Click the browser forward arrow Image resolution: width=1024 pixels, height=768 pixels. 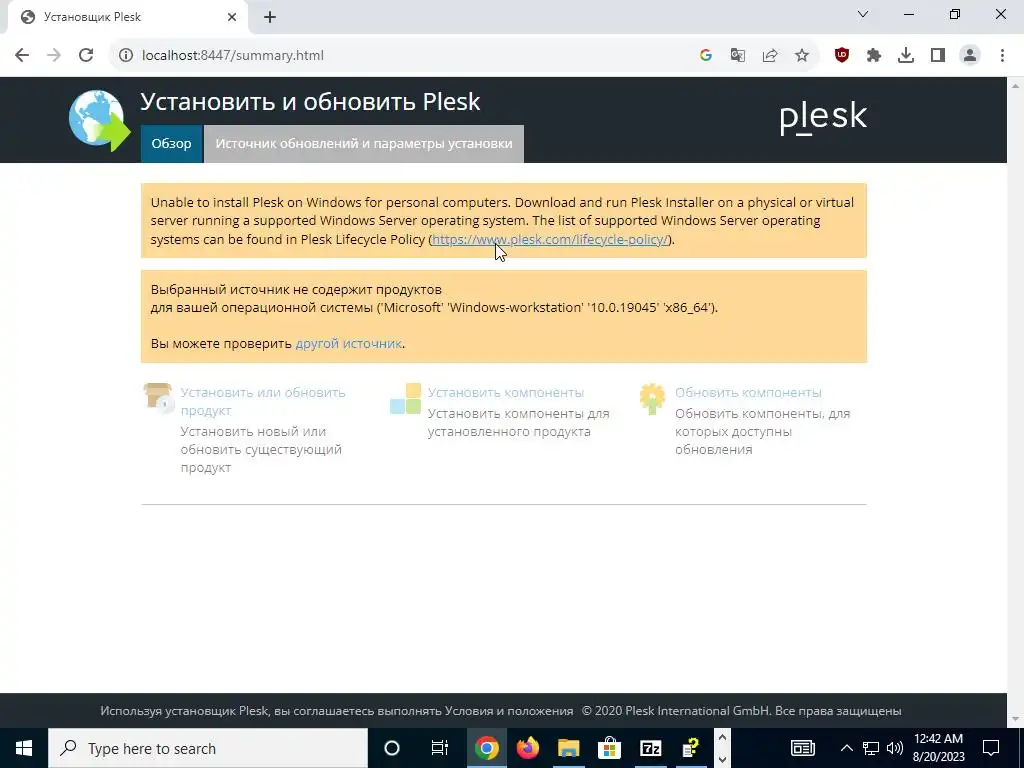(x=54, y=56)
